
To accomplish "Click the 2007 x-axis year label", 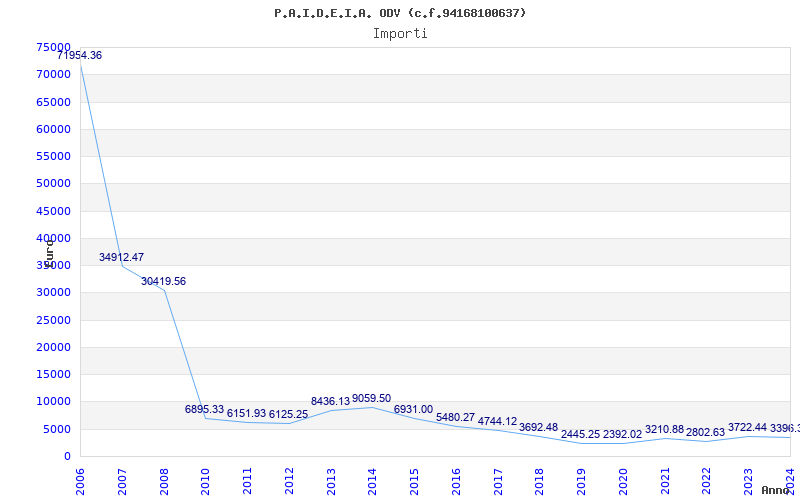I will pyautogui.click(x=122, y=481).
